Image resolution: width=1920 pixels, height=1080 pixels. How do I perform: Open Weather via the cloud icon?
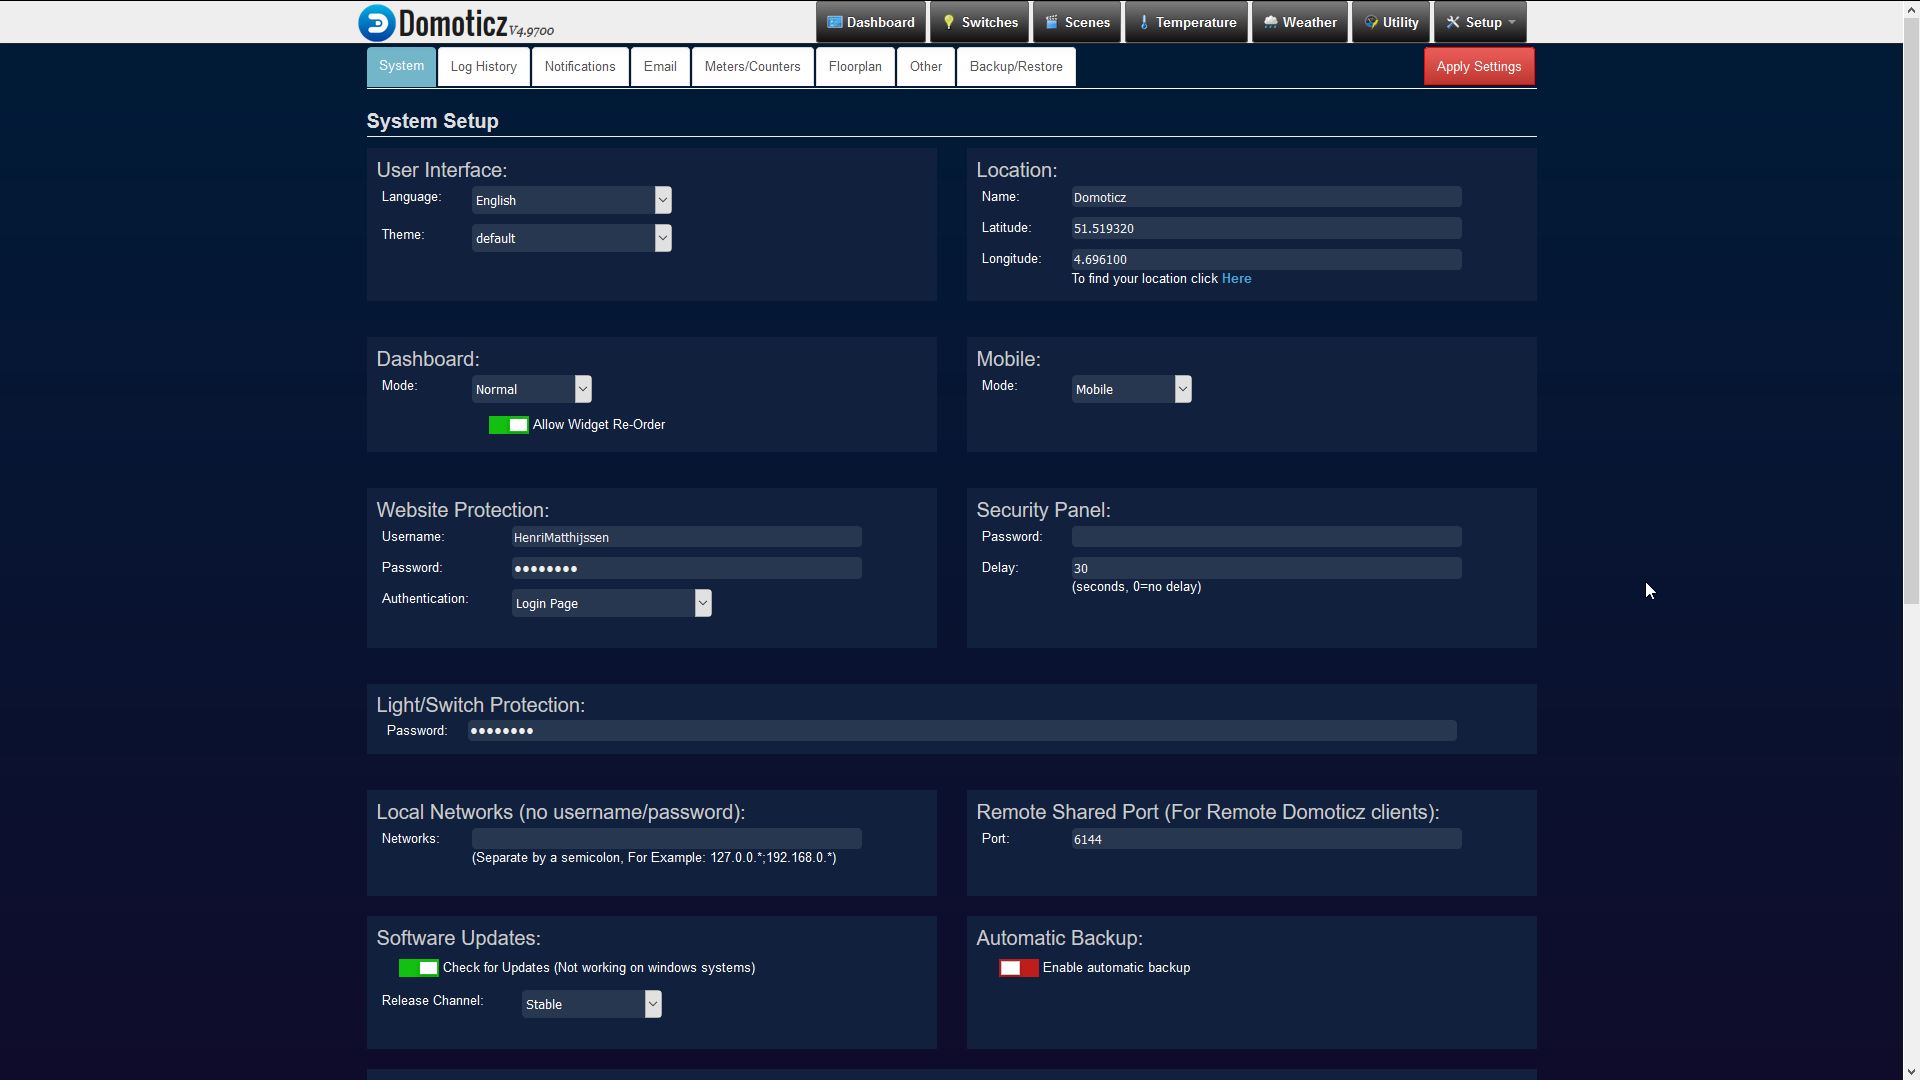1270,22
